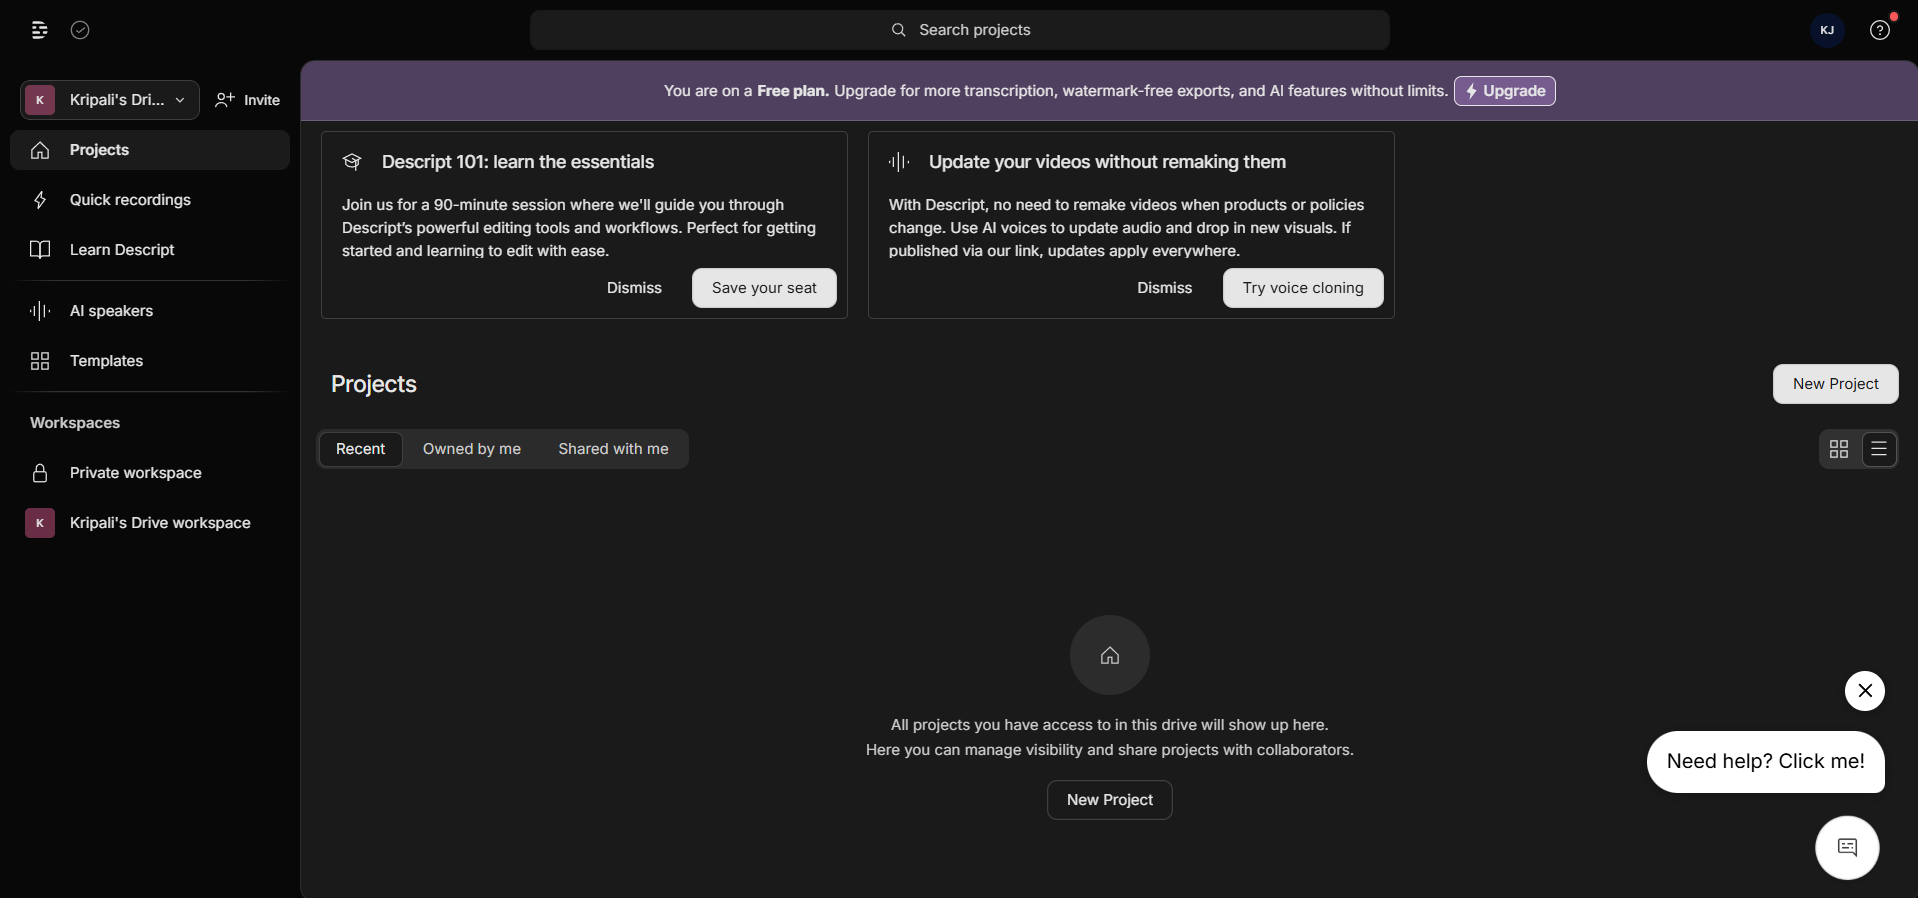This screenshot has width=1918, height=898.
Task: Collapse the sidebar with the menu icon
Action: pyautogui.click(x=40, y=30)
